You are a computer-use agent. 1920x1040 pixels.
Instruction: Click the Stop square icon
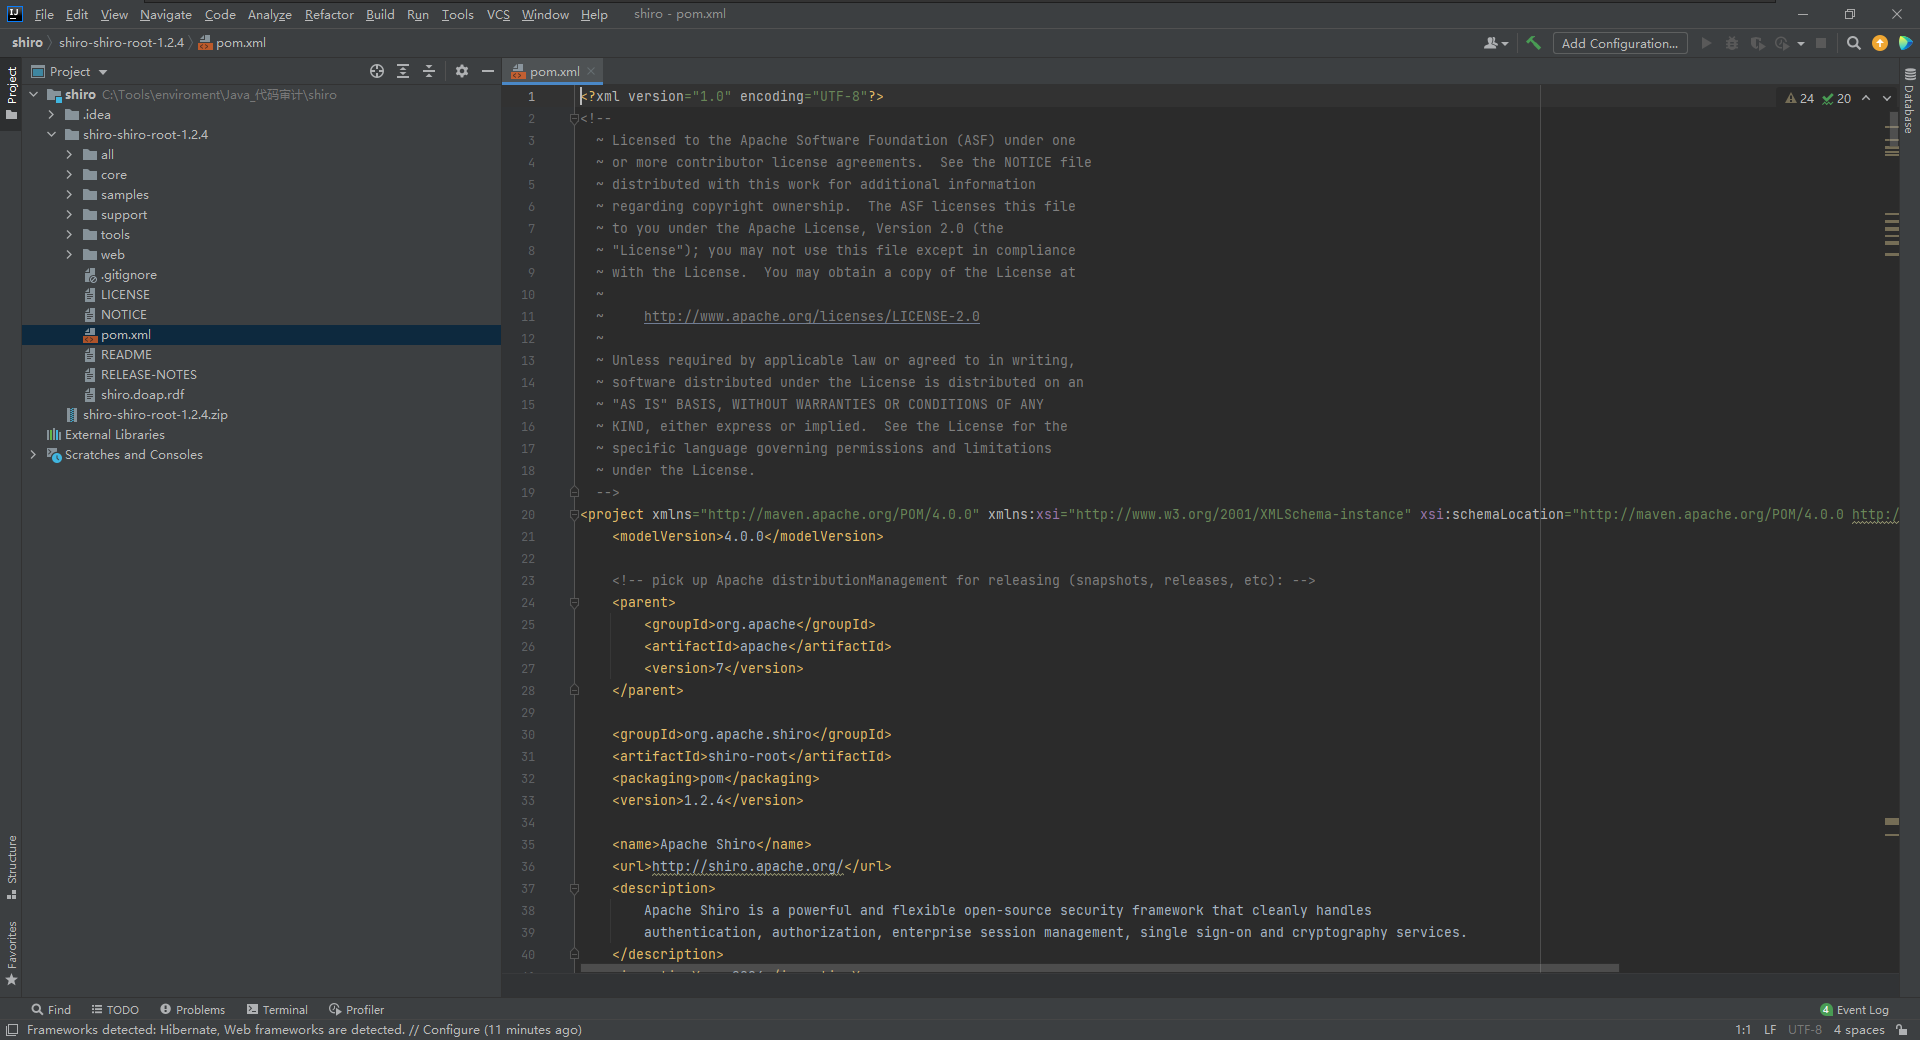[1821, 43]
